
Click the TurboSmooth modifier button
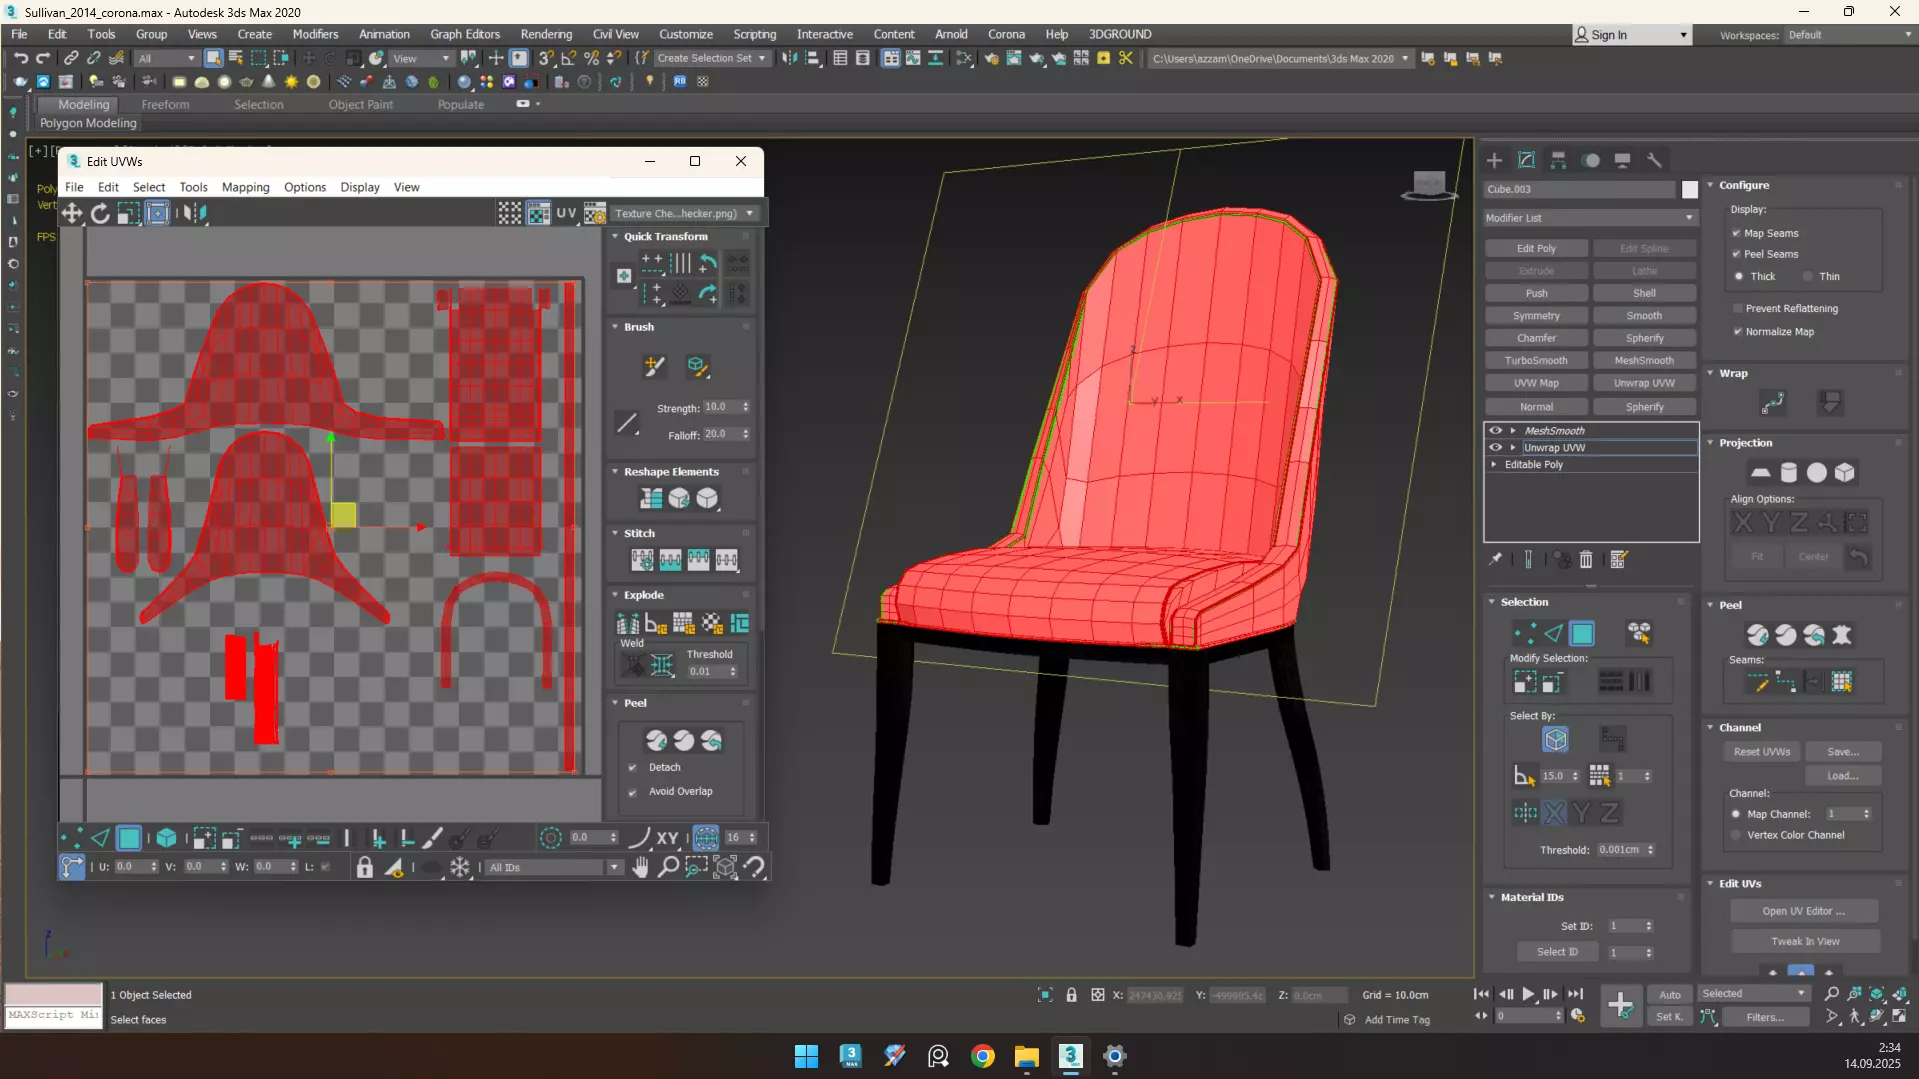coord(1536,361)
